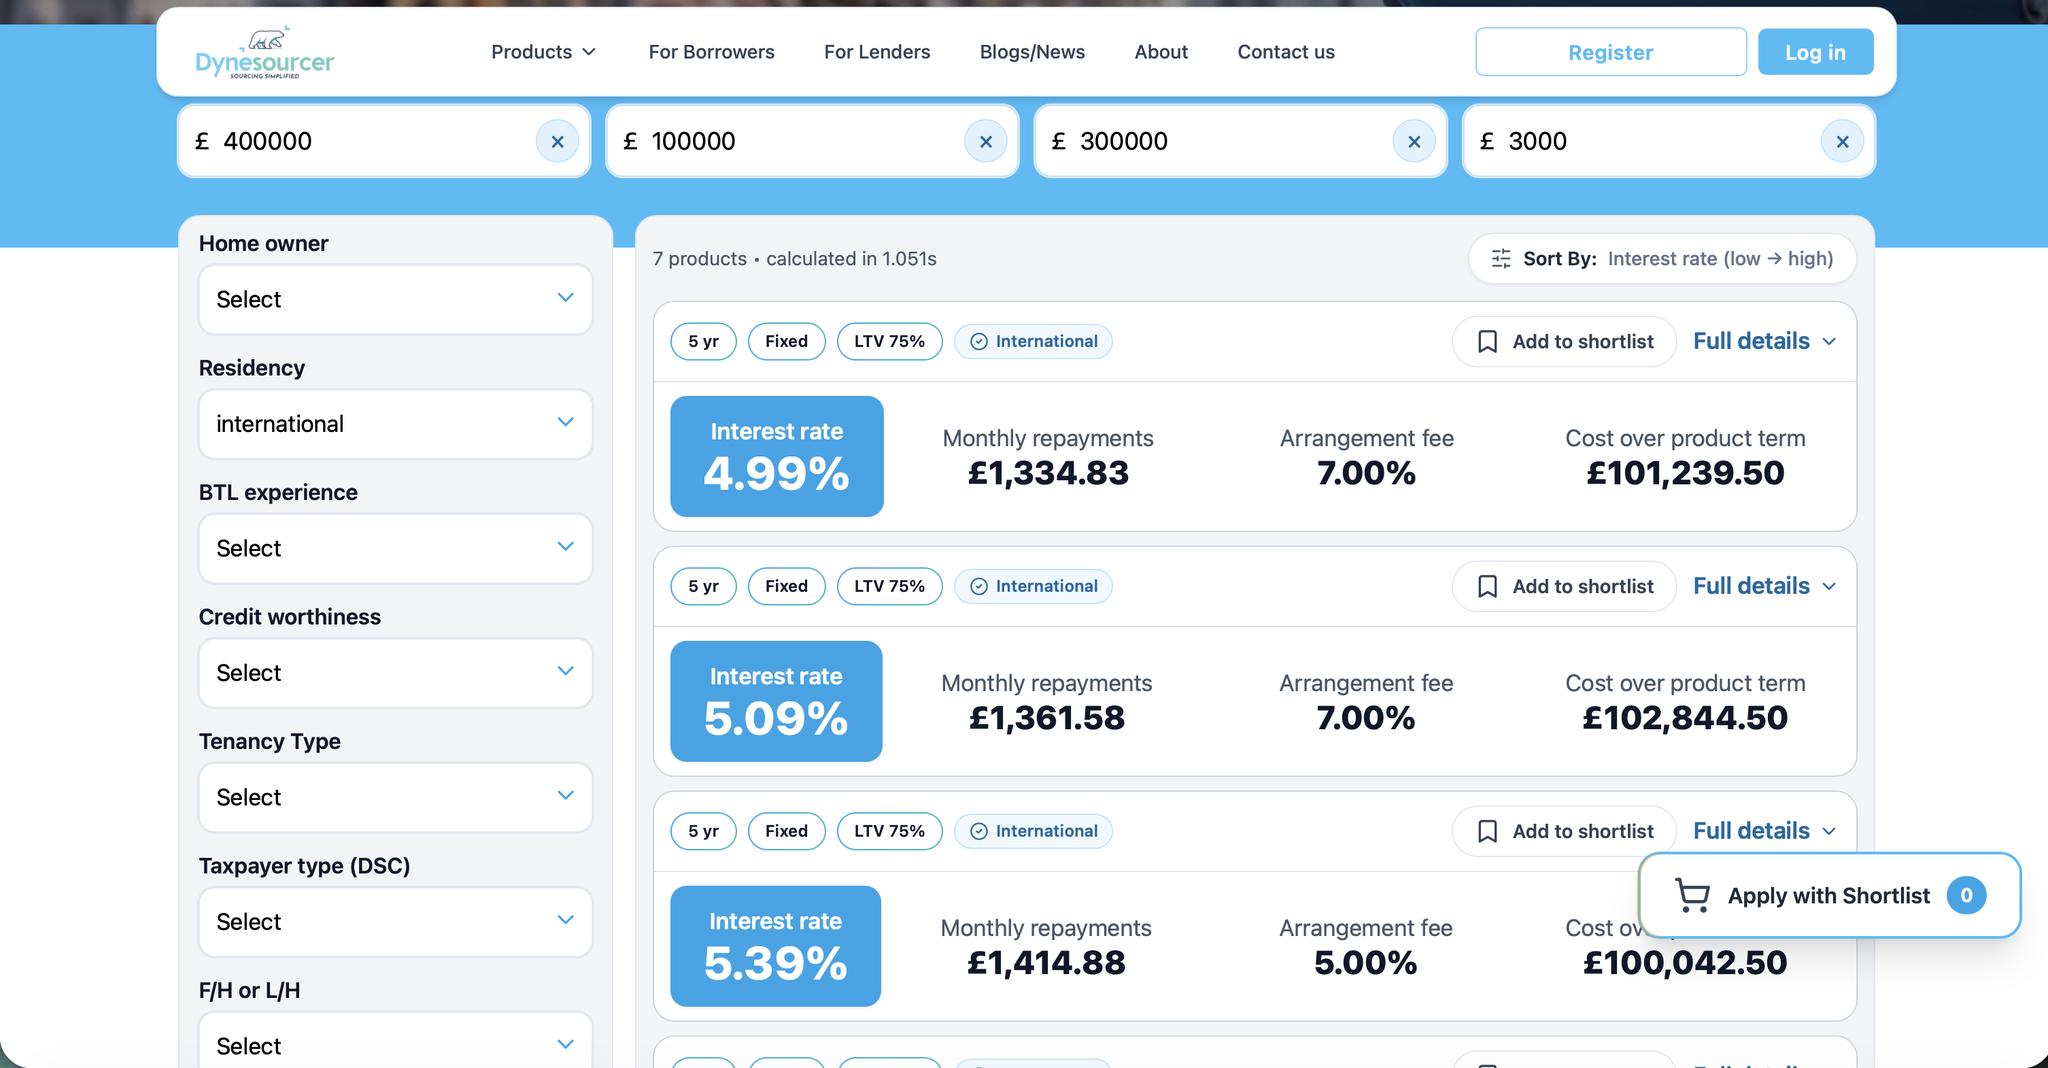Add the 5.09% product to shortlist
Viewport: 2048px width, 1068px height.
pyautogui.click(x=1564, y=587)
